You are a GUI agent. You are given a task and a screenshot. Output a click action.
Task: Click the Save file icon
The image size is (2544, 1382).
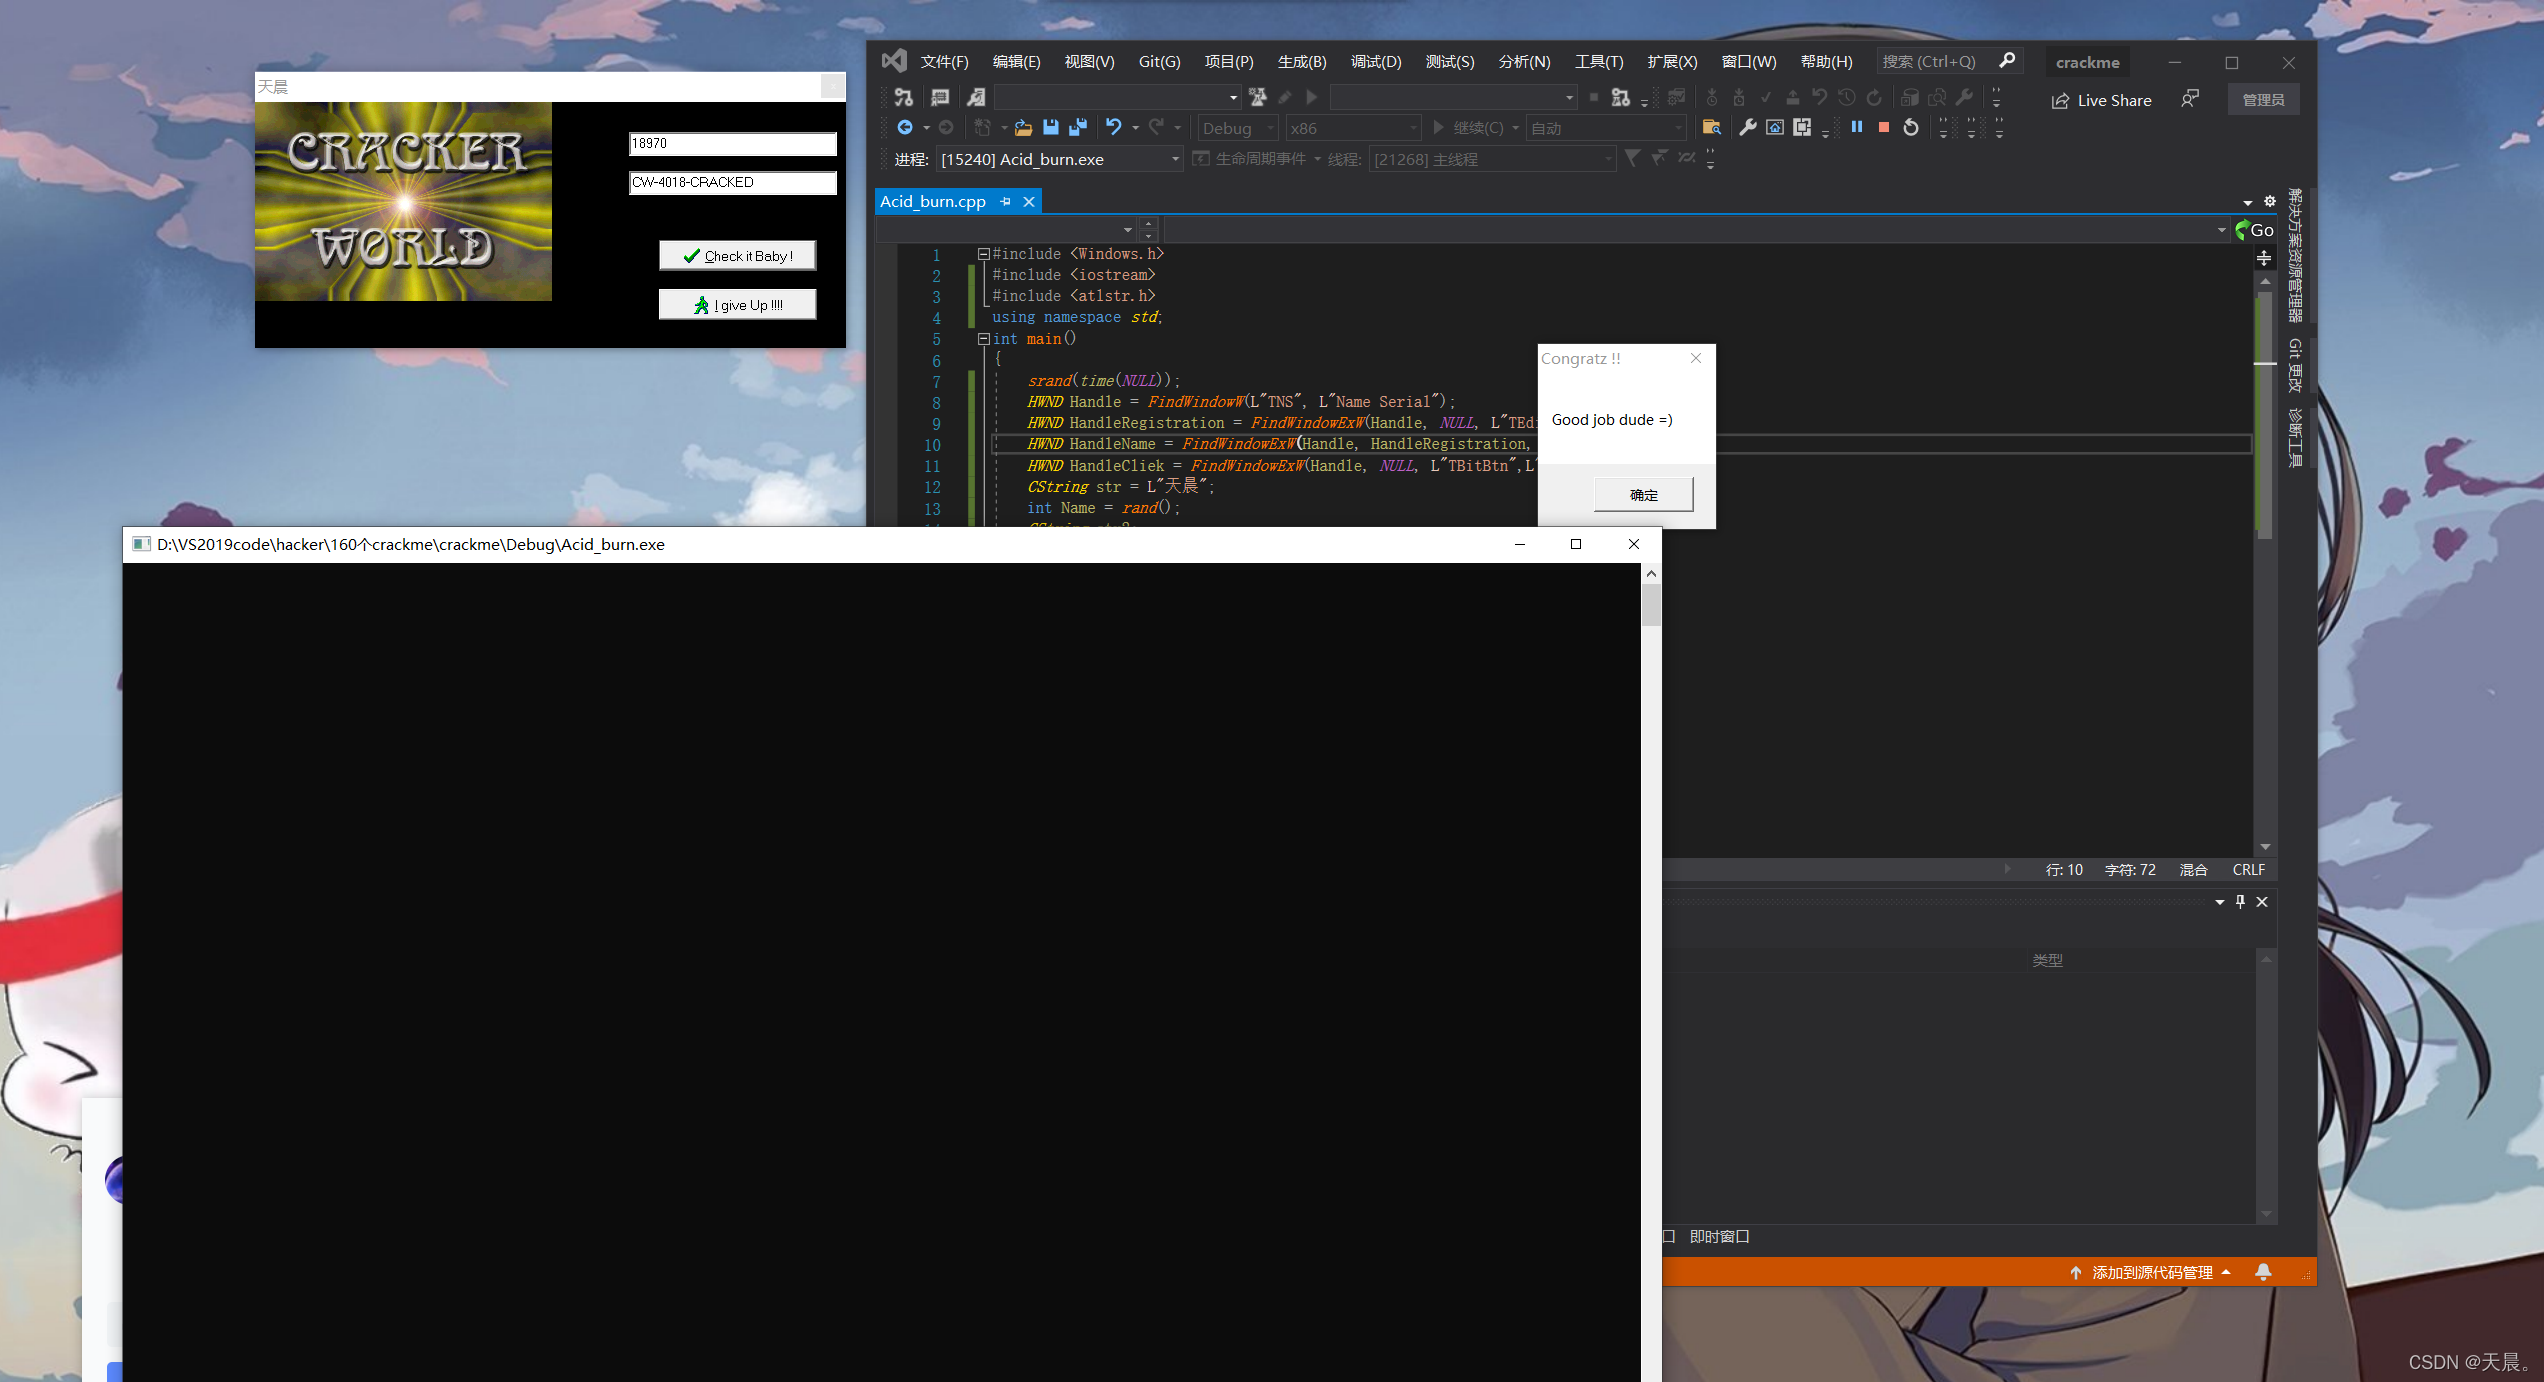[x=1050, y=127]
